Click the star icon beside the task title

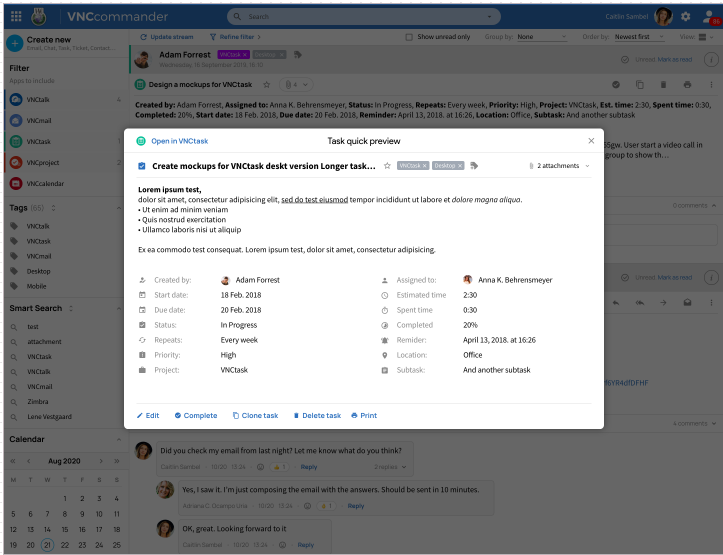click(x=388, y=165)
